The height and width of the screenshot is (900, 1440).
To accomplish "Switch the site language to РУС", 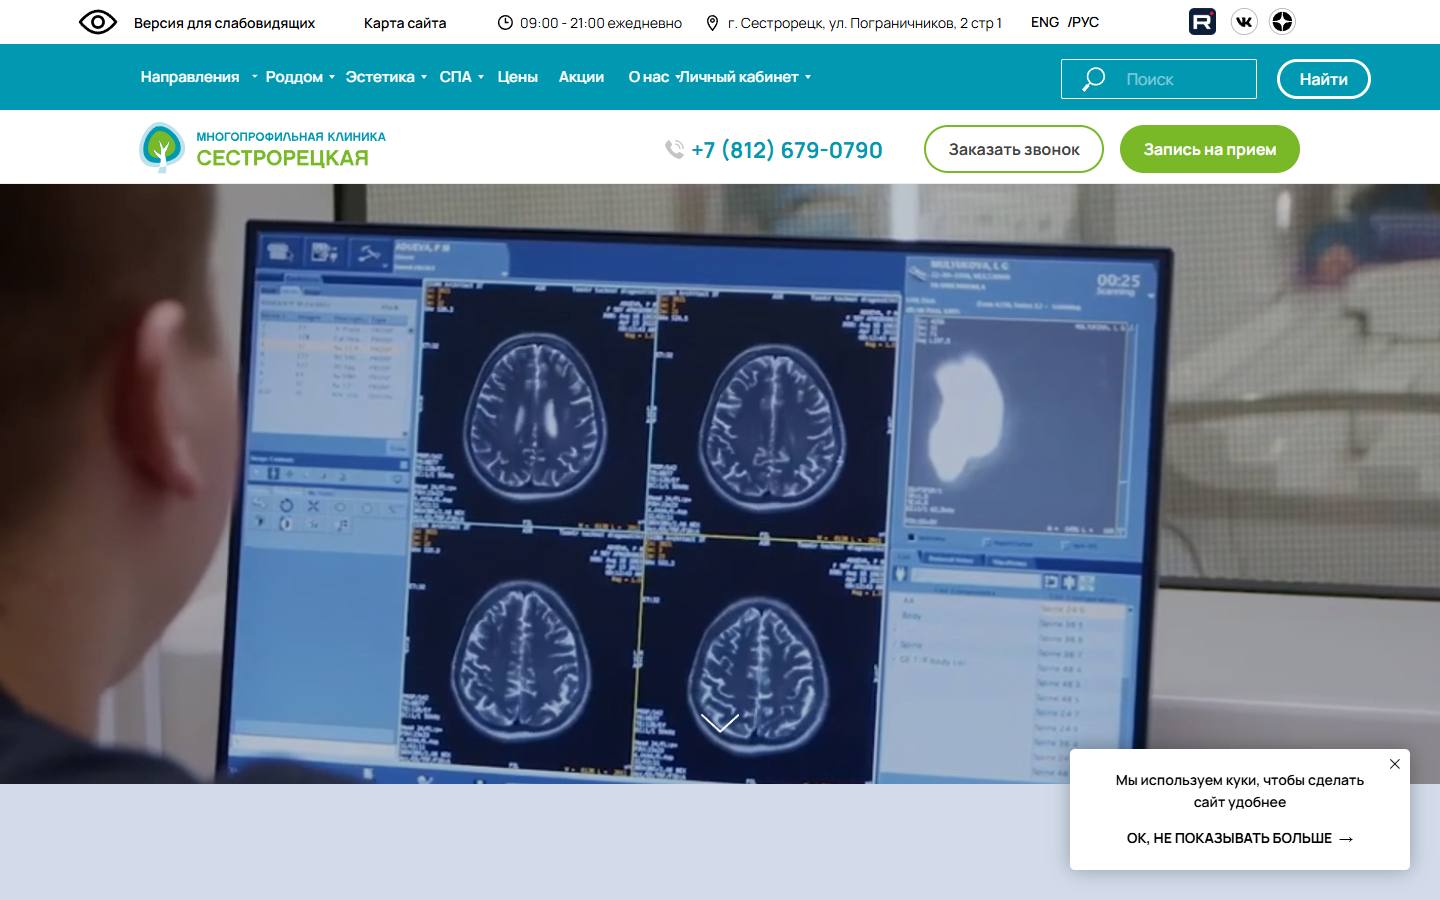I will tap(1084, 22).
